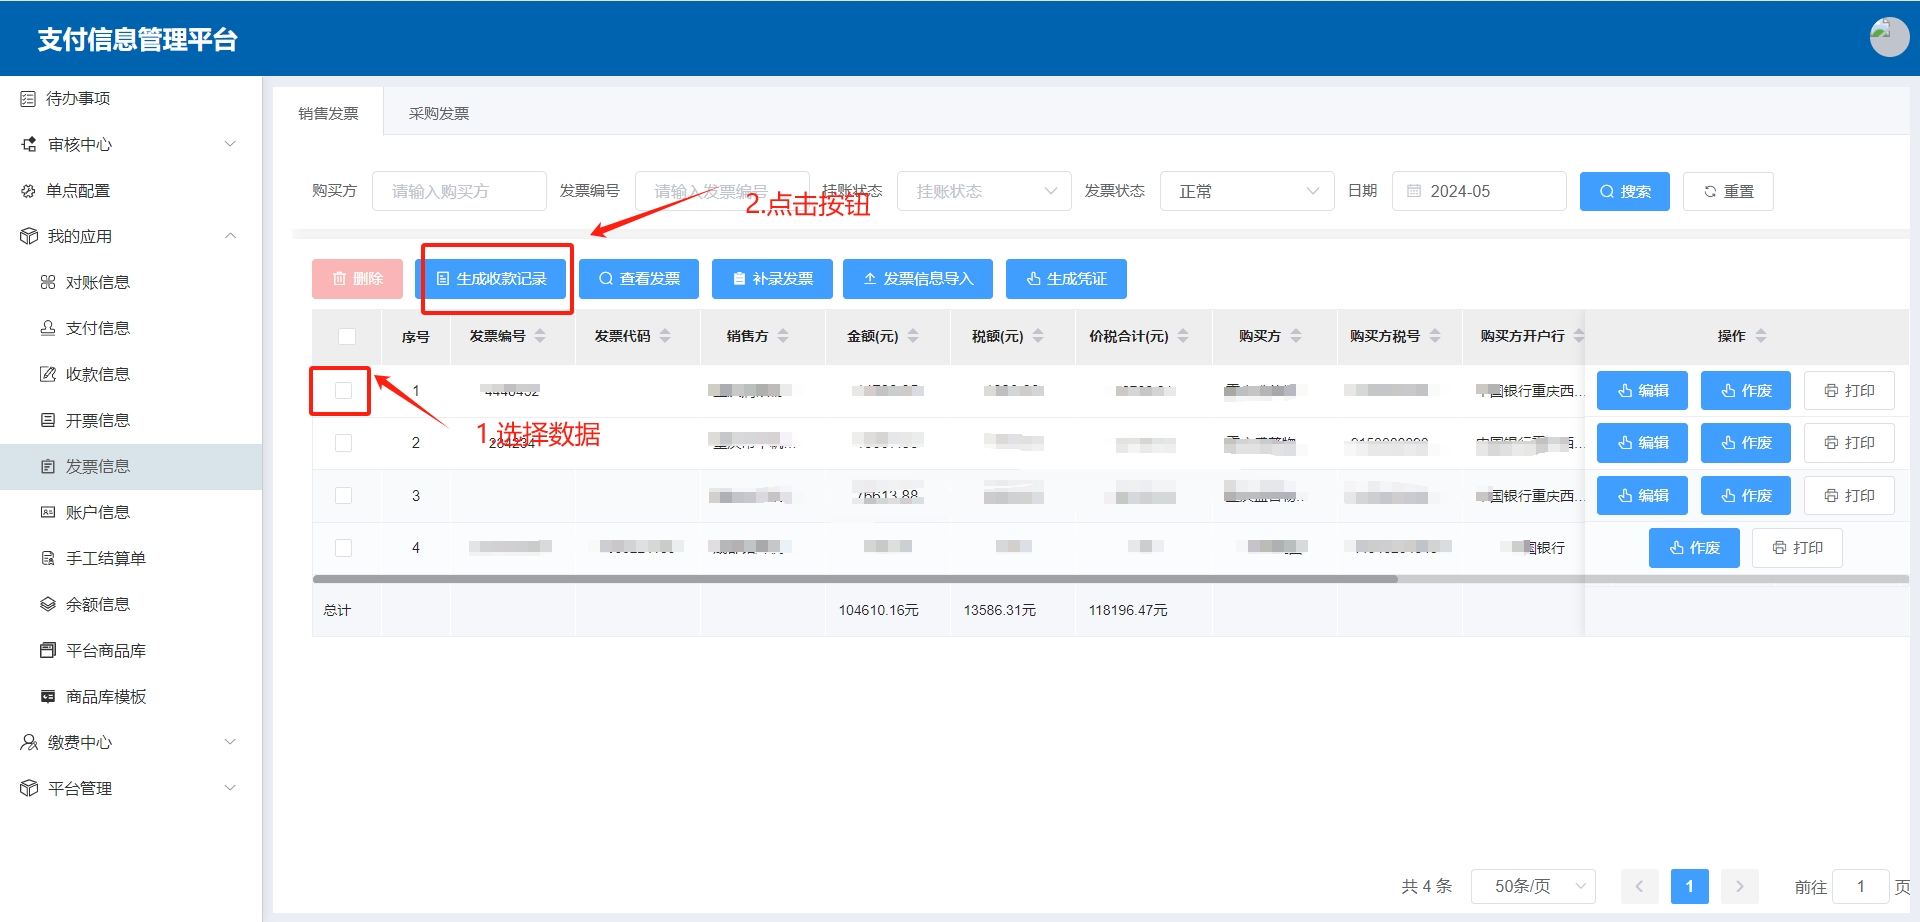Open 收款信息 in the sidebar menu

pyautogui.click(x=97, y=374)
